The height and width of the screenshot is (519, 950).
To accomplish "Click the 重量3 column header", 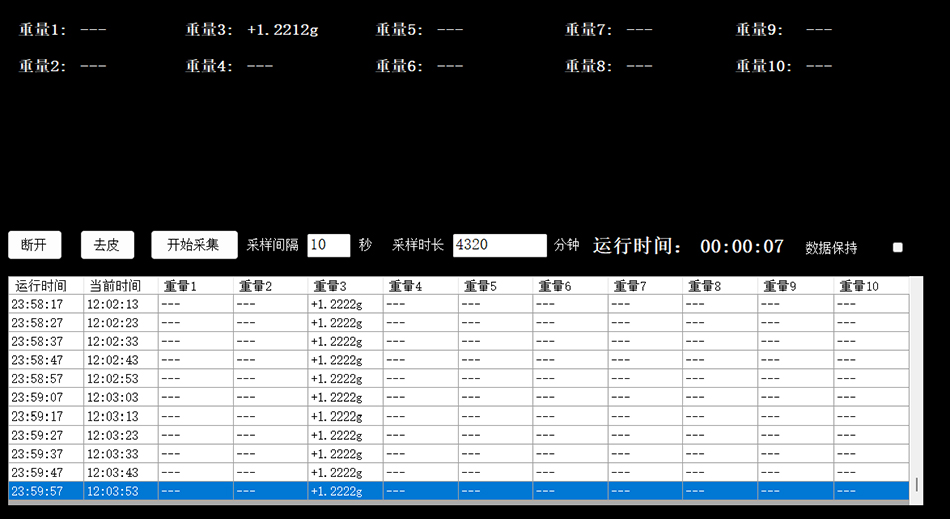I will coord(345,286).
